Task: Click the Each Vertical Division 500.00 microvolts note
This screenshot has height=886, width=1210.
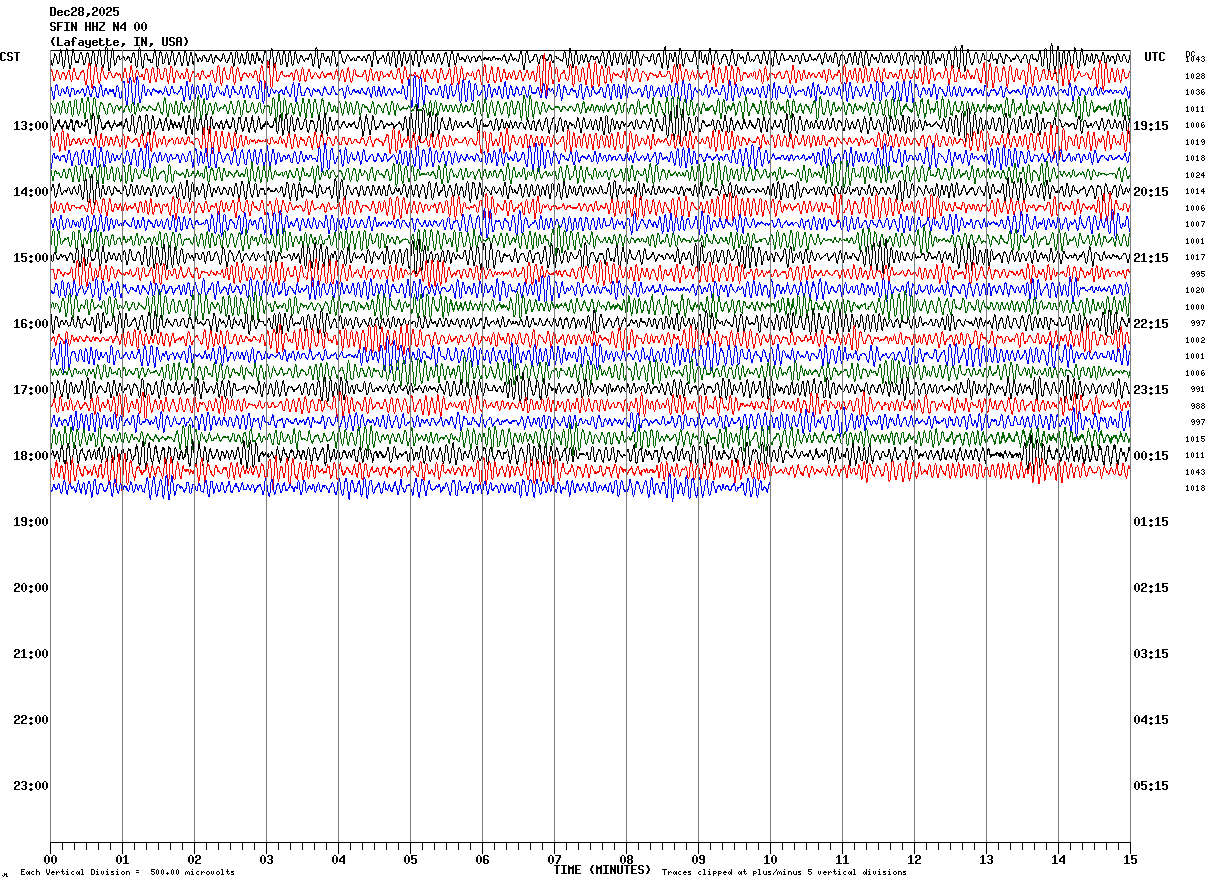Action: pyautogui.click(x=127, y=873)
